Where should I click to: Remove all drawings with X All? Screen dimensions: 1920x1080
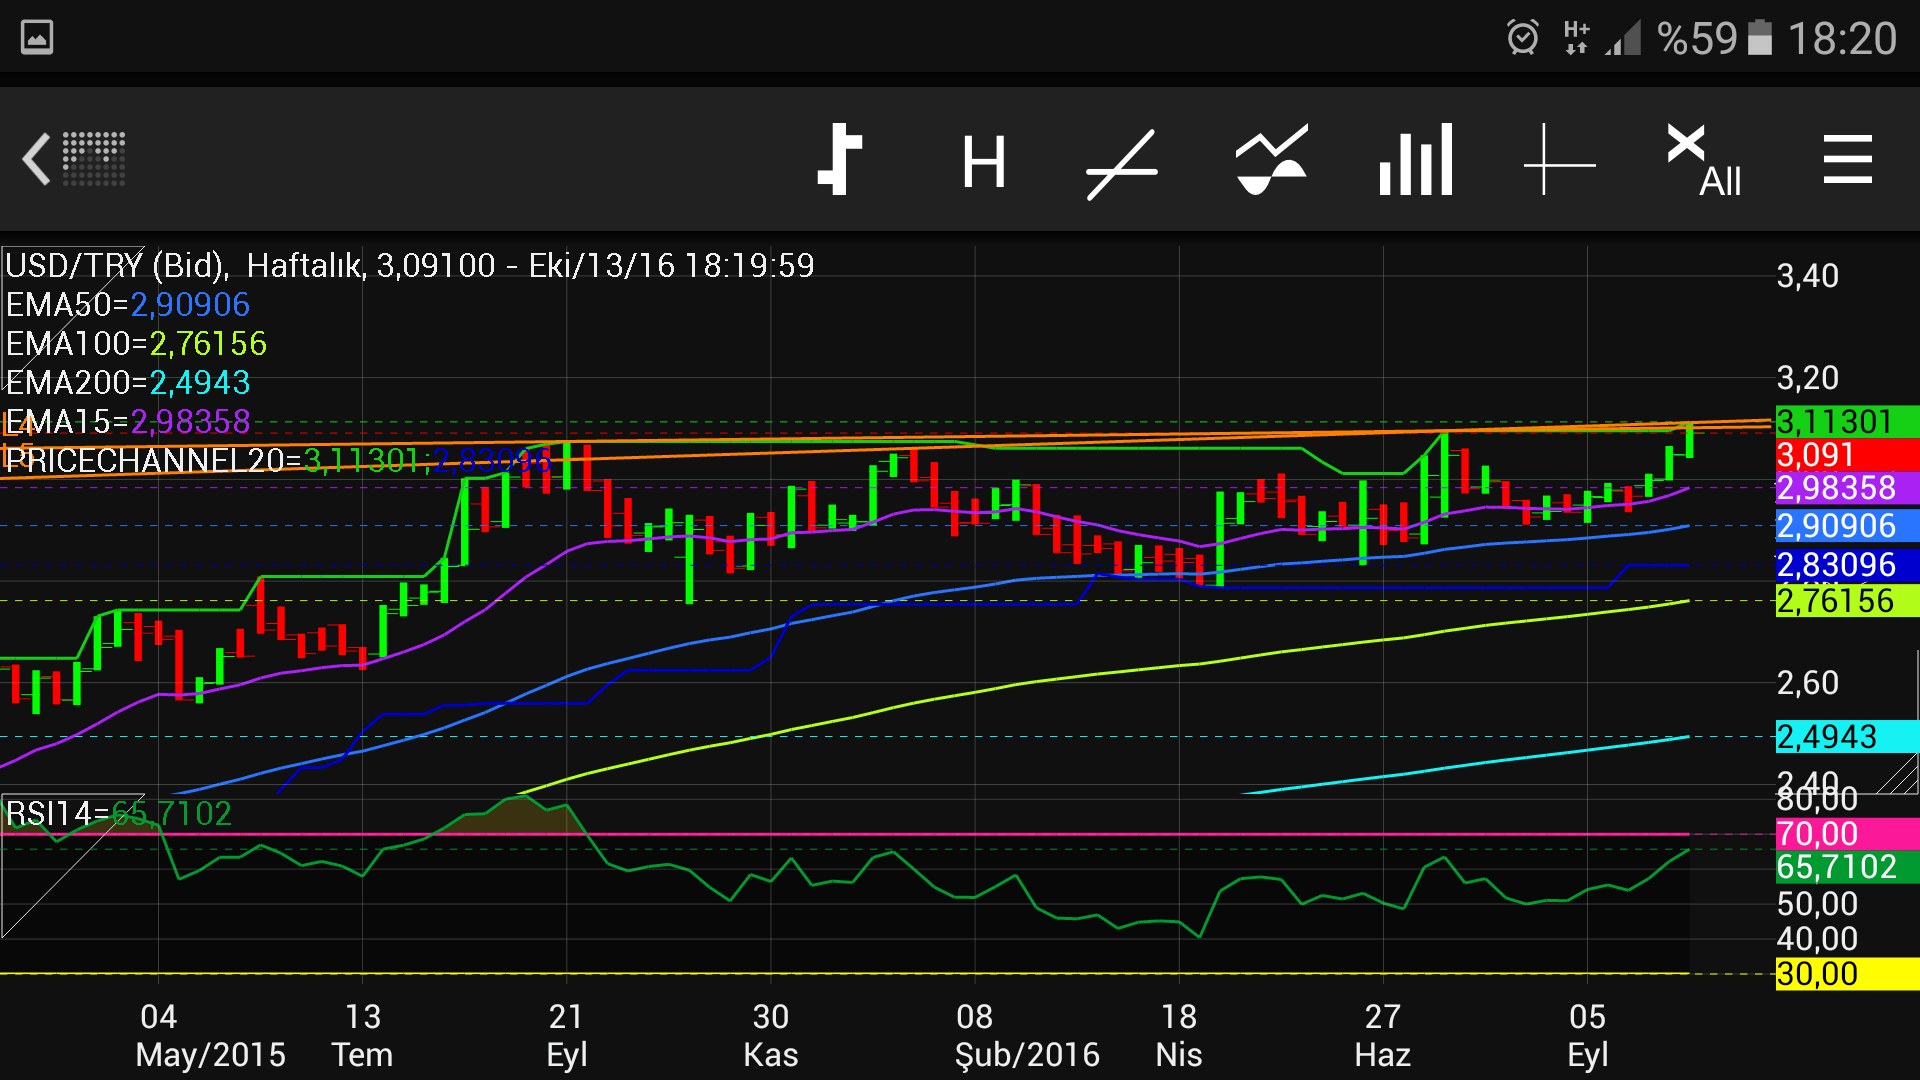pos(1703,160)
